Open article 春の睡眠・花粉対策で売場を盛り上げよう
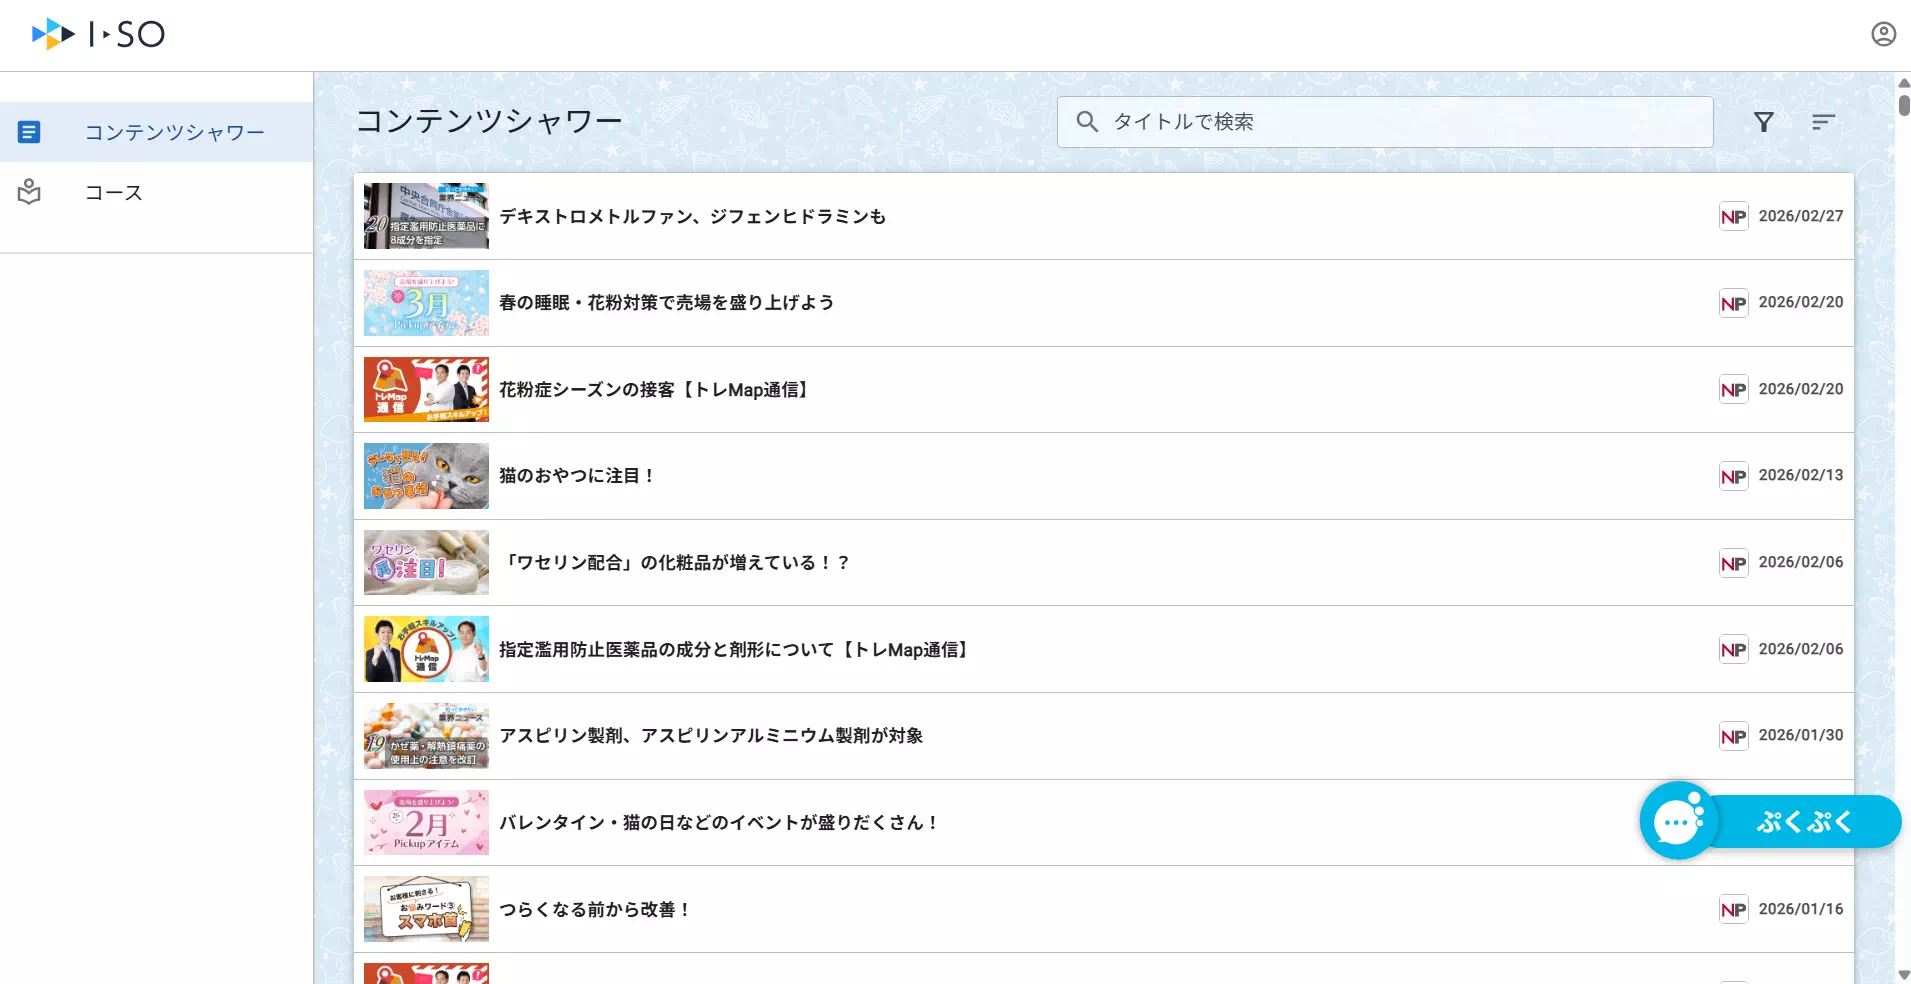Image resolution: width=1911 pixels, height=984 pixels. point(665,302)
